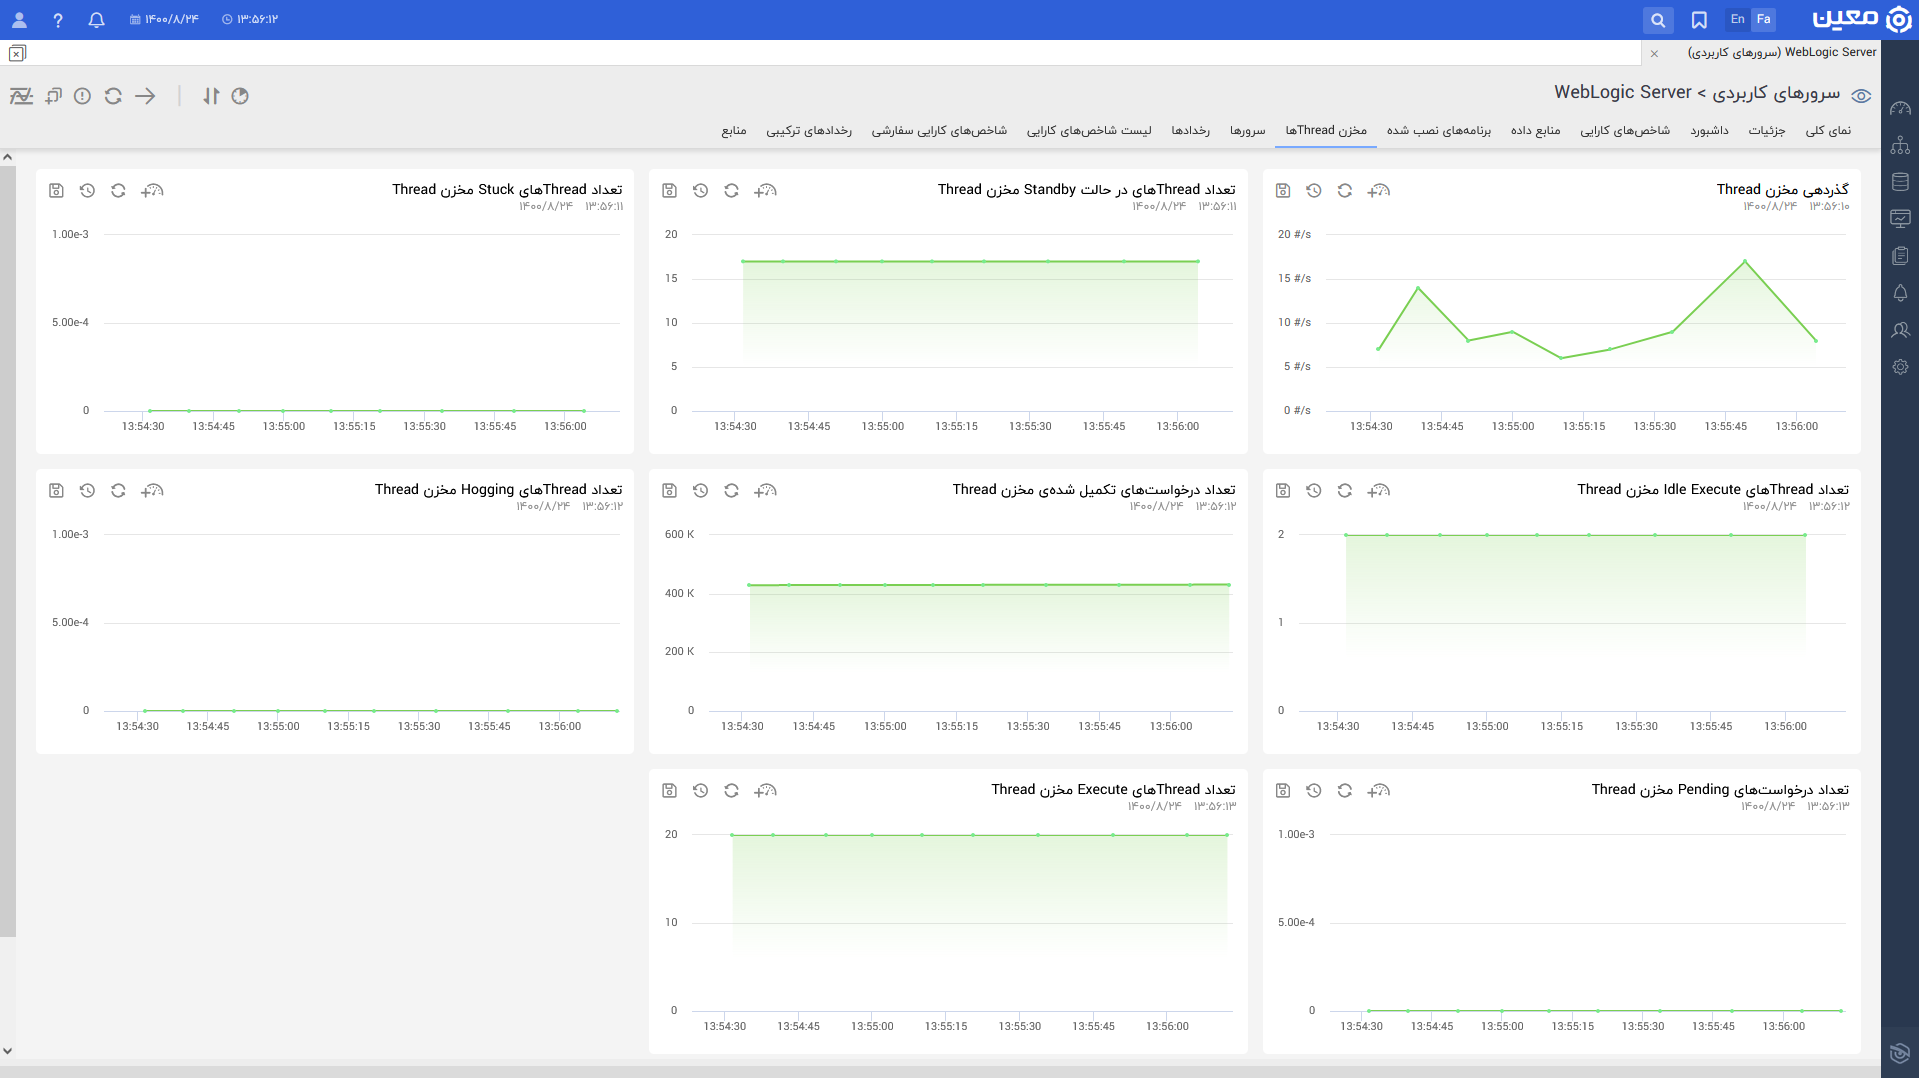
Task: Open history for the Stuck Thread chart
Action: pos(87,191)
